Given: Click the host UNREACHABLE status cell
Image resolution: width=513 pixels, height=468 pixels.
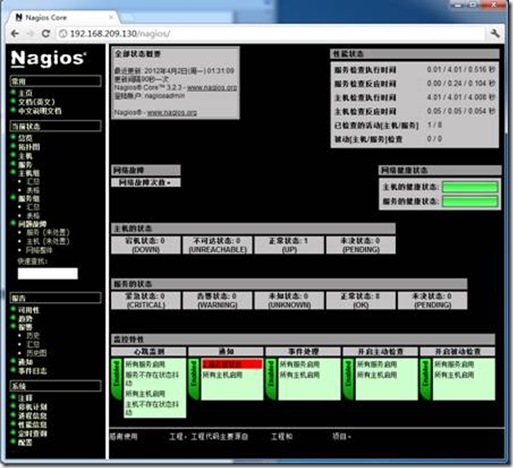Looking at the screenshot, I should coord(218,245).
